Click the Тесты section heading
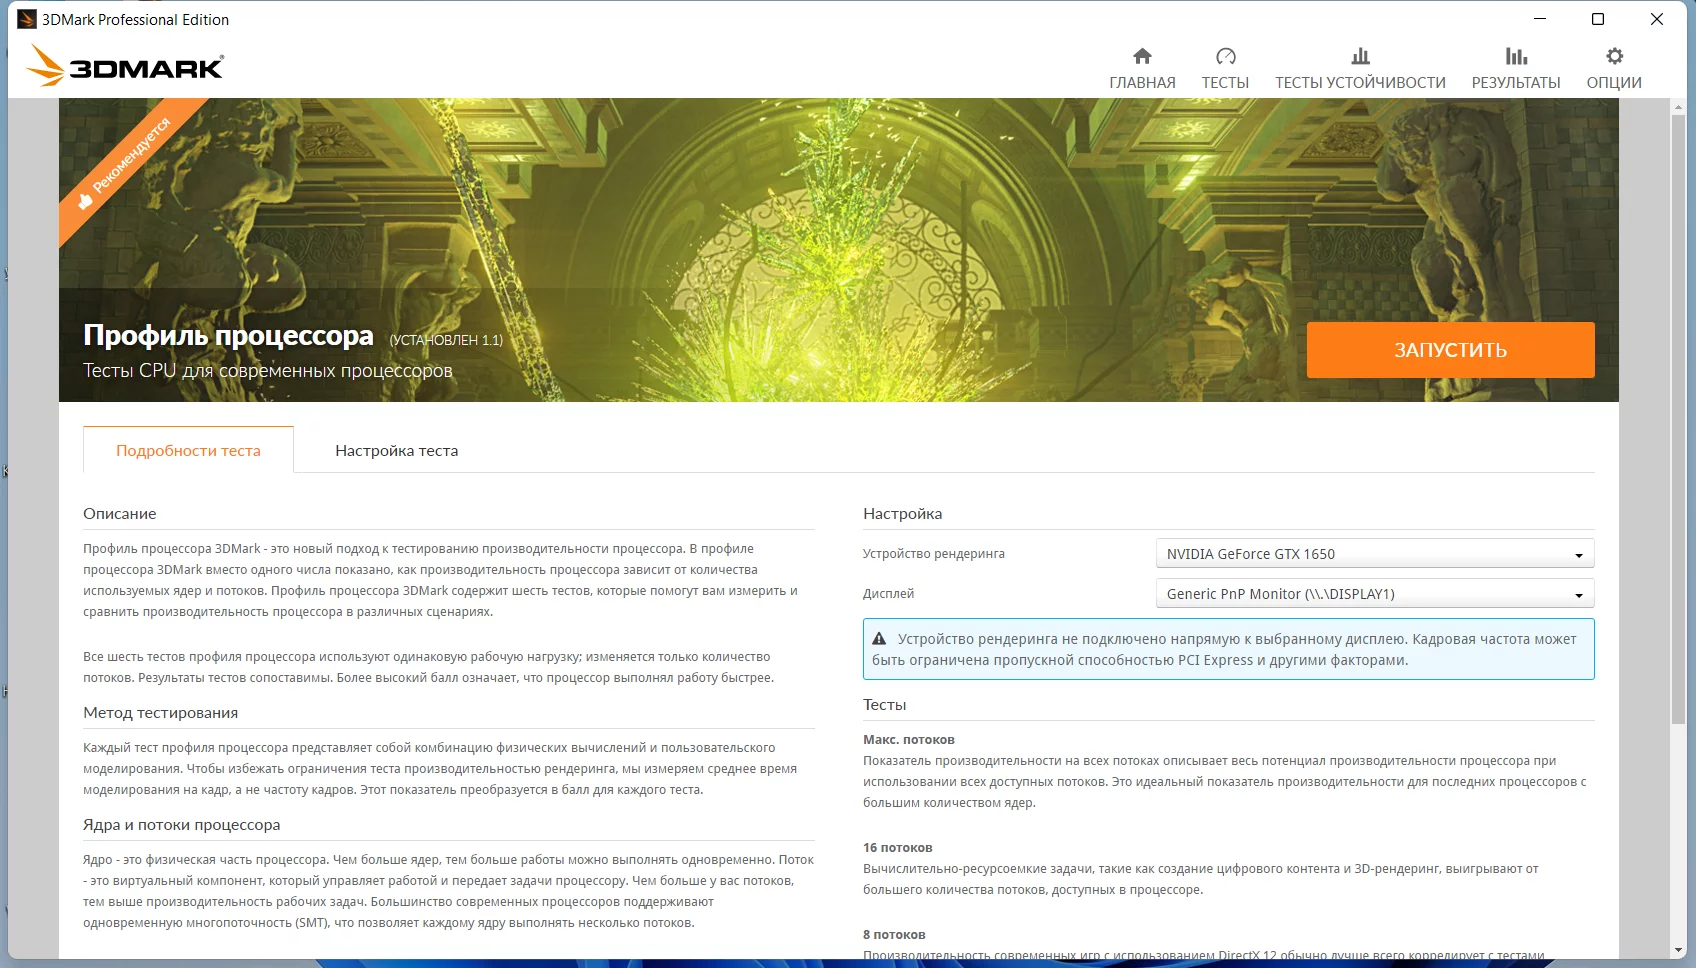Screen dimensions: 1696x968 885,705
